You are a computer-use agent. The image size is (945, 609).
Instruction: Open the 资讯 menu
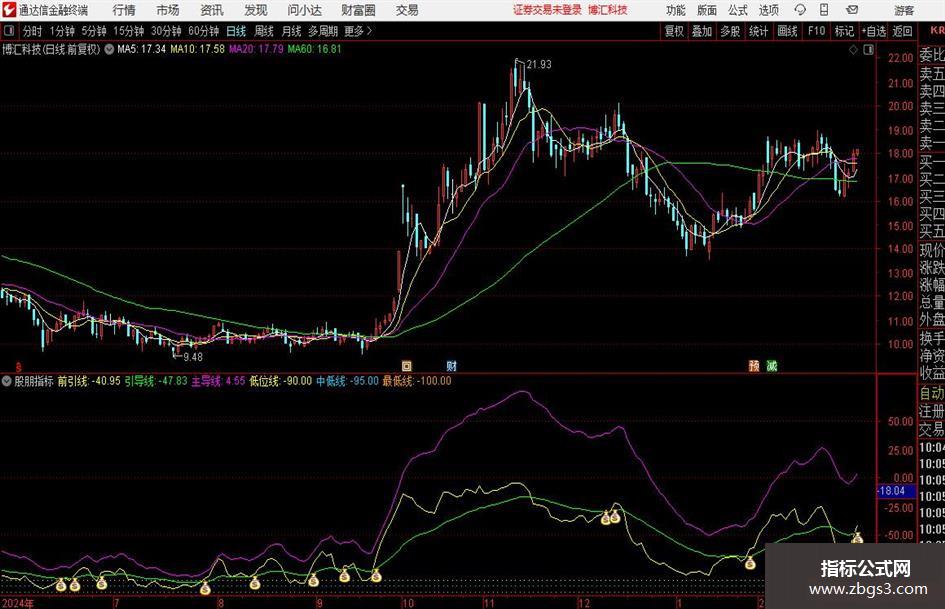point(212,10)
